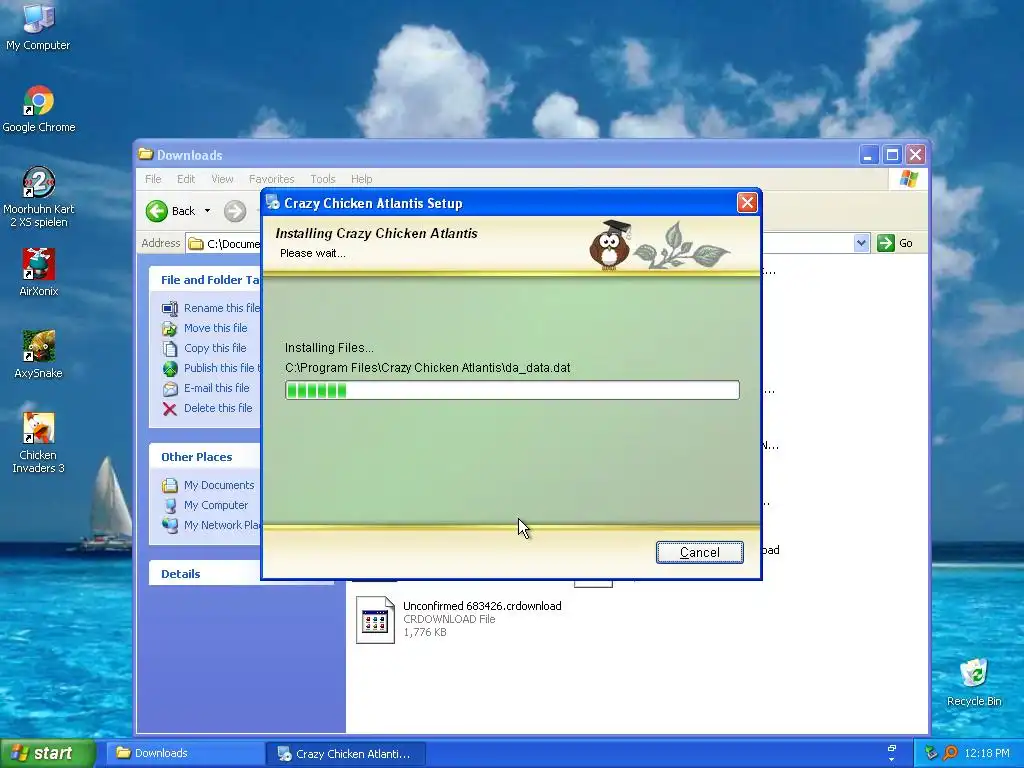
Task: Expand the Address bar dropdown
Action: 861,243
